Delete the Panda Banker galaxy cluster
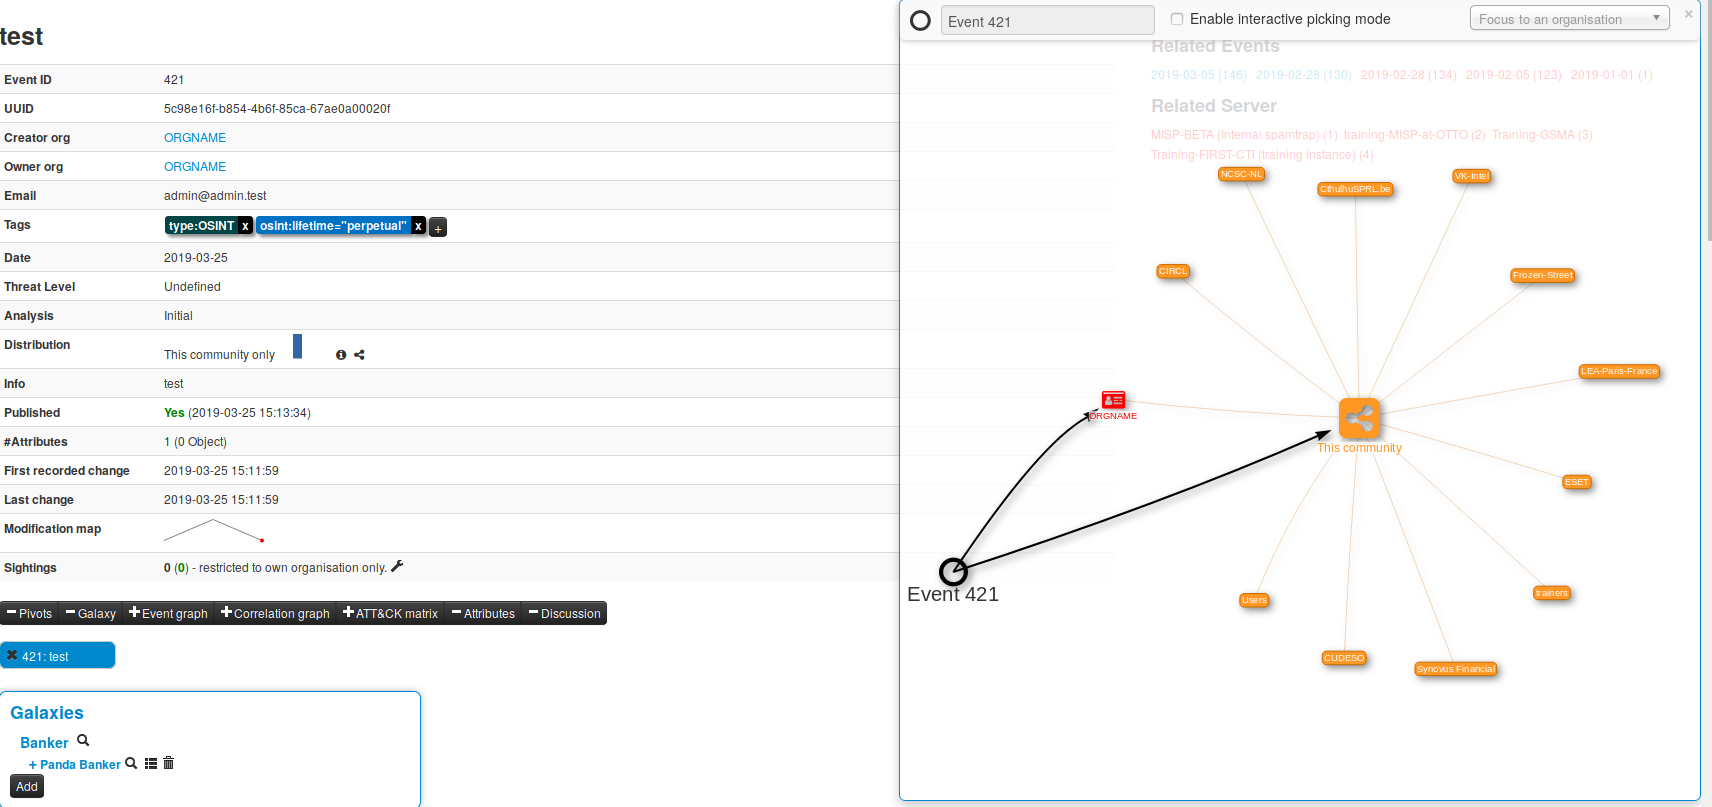Screen dimensions: 1712x807 (x=168, y=763)
